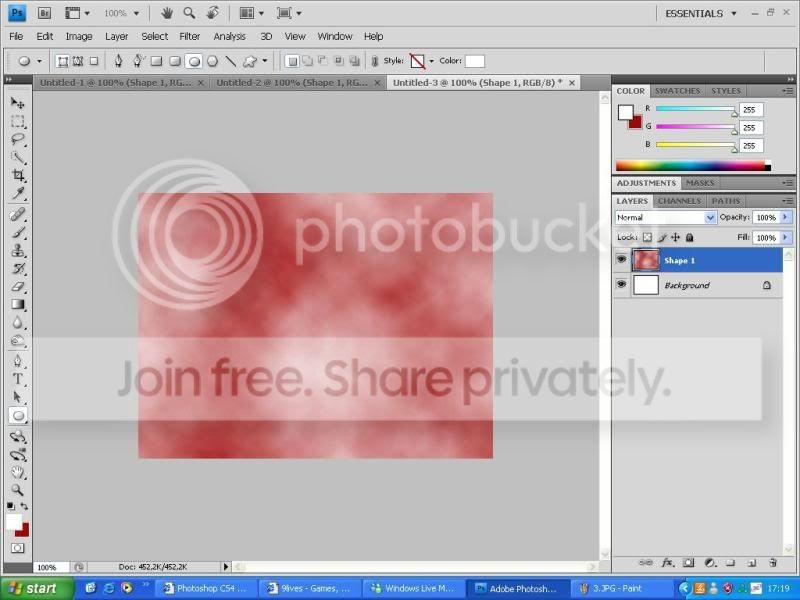Screen dimensions: 800x600
Task: Toggle the lock transparent pixels option
Action: pos(647,237)
